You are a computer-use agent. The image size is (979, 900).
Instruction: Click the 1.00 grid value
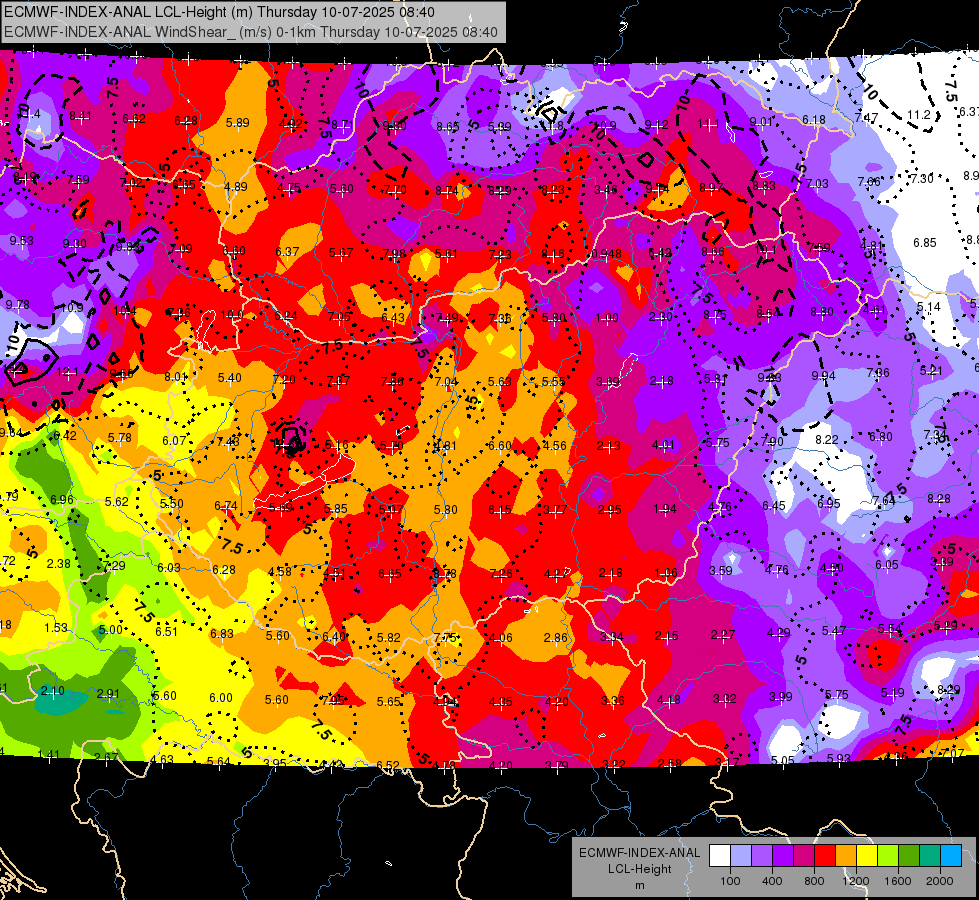click(x=607, y=318)
